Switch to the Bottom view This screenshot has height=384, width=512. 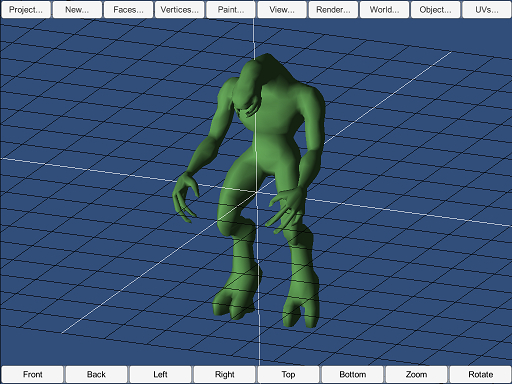click(x=352, y=374)
